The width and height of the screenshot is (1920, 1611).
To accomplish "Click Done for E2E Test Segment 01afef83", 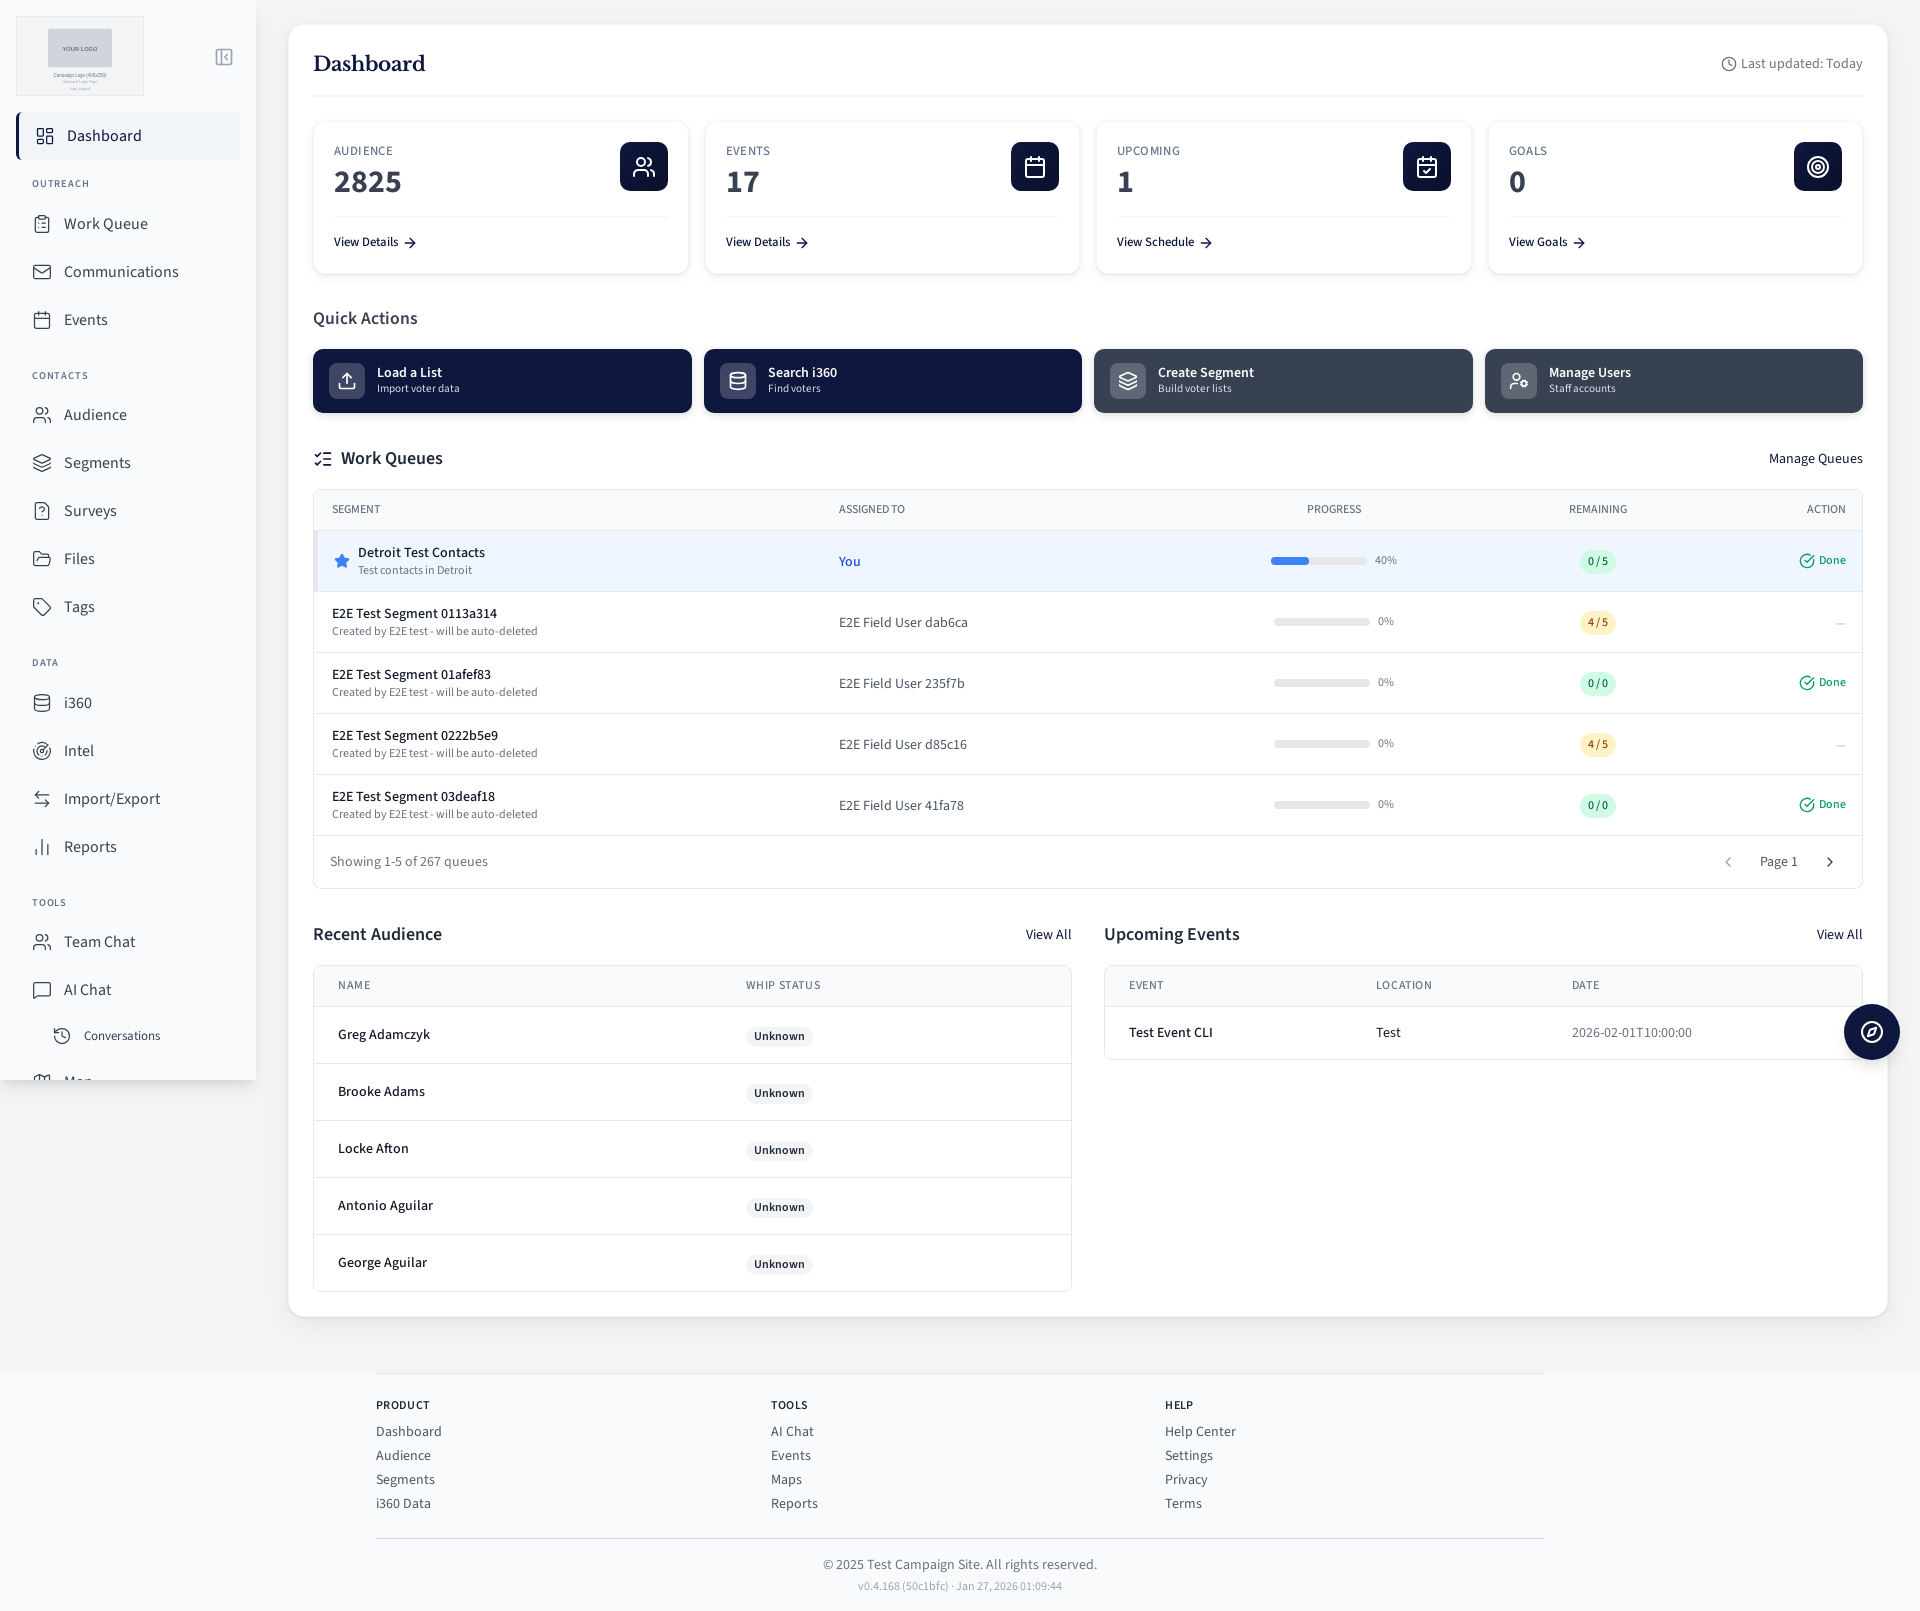I will pyautogui.click(x=1822, y=683).
